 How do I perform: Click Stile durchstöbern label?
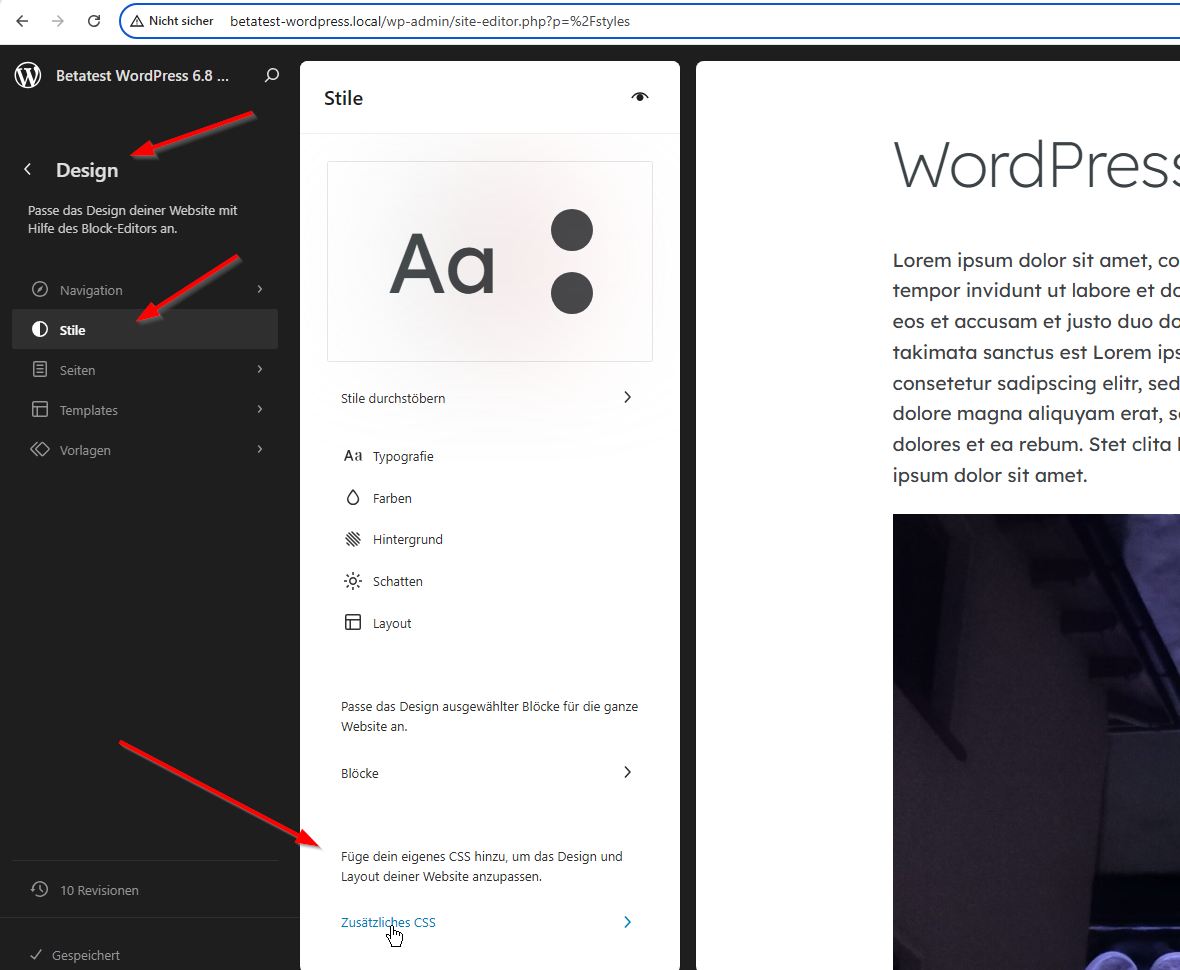click(393, 398)
